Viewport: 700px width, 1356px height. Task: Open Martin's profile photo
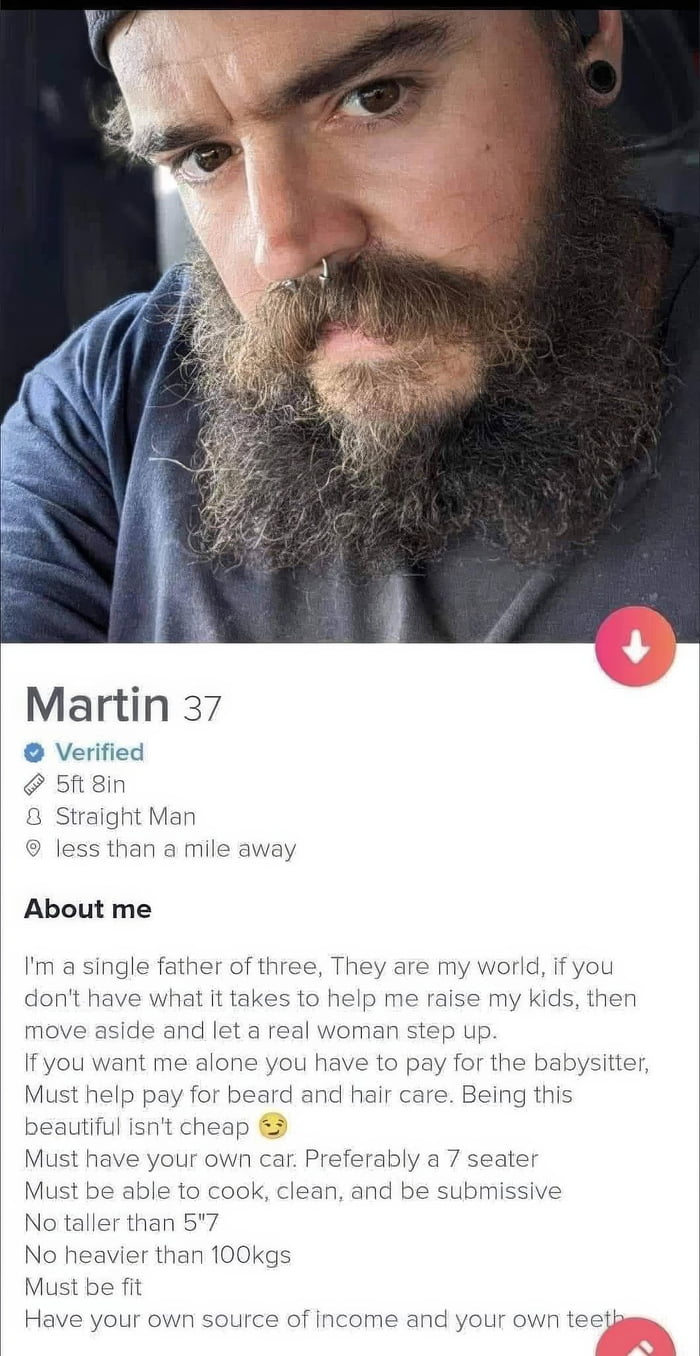350,325
